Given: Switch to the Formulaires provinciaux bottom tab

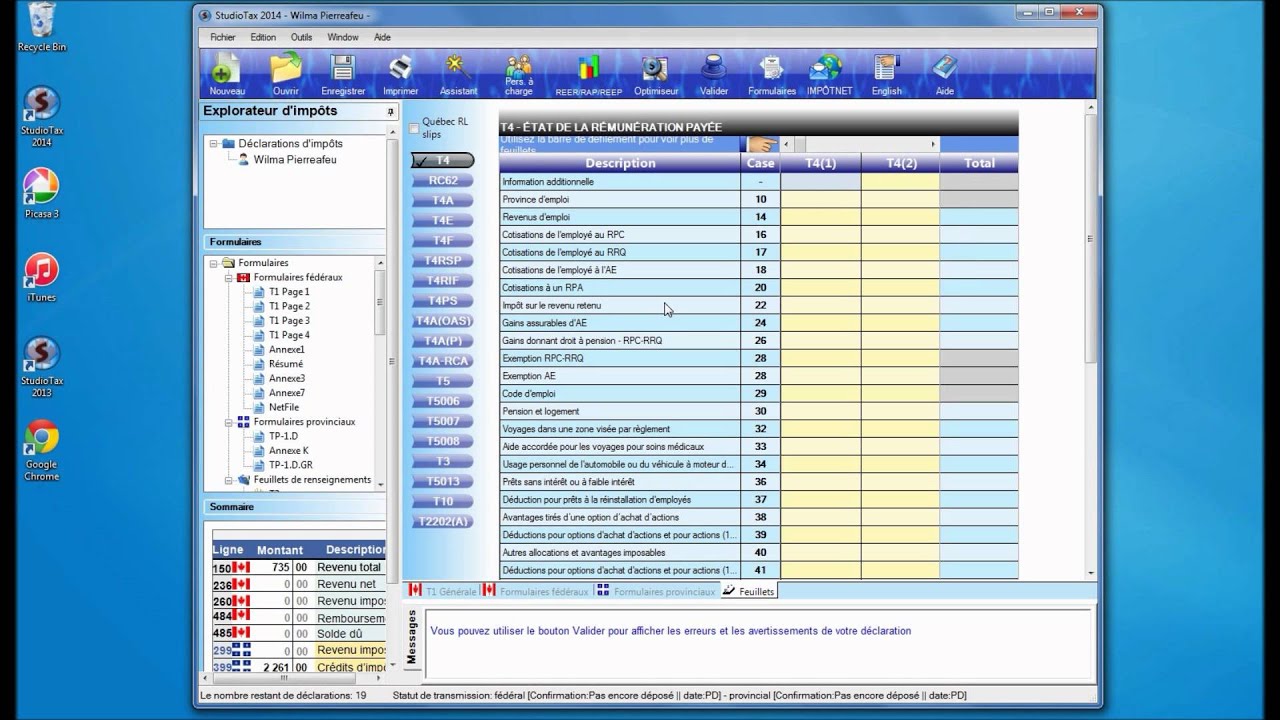Looking at the screenshot, I should [x=656, y=591].
